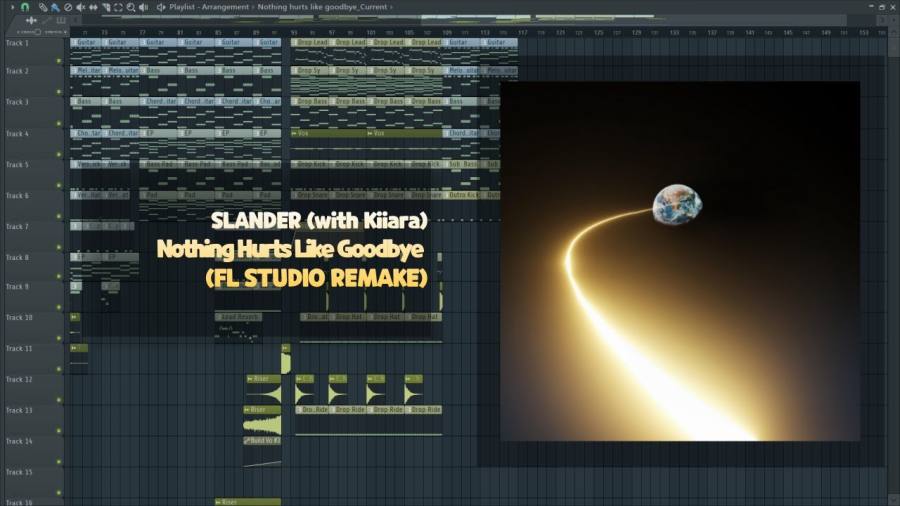Toggle the mute dot for Track 9
The height and width of the screenshot is (506, 900).
(59, 308)
